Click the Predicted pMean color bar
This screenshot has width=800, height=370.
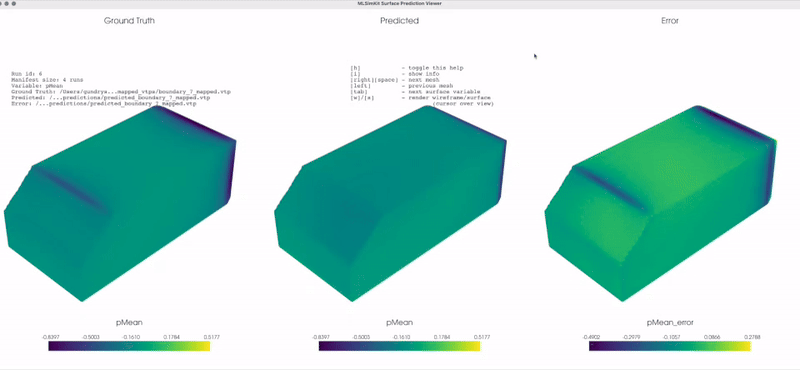pyautogui.click(x=399, y=346)
